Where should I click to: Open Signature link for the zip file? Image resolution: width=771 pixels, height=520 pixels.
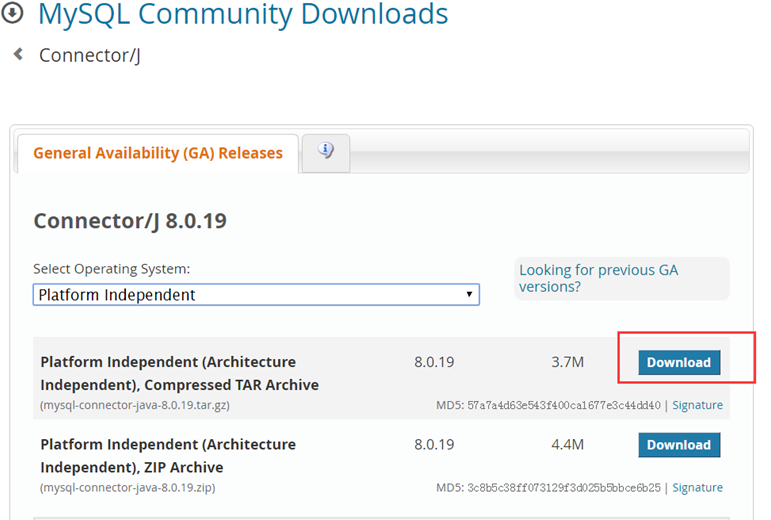697,488
